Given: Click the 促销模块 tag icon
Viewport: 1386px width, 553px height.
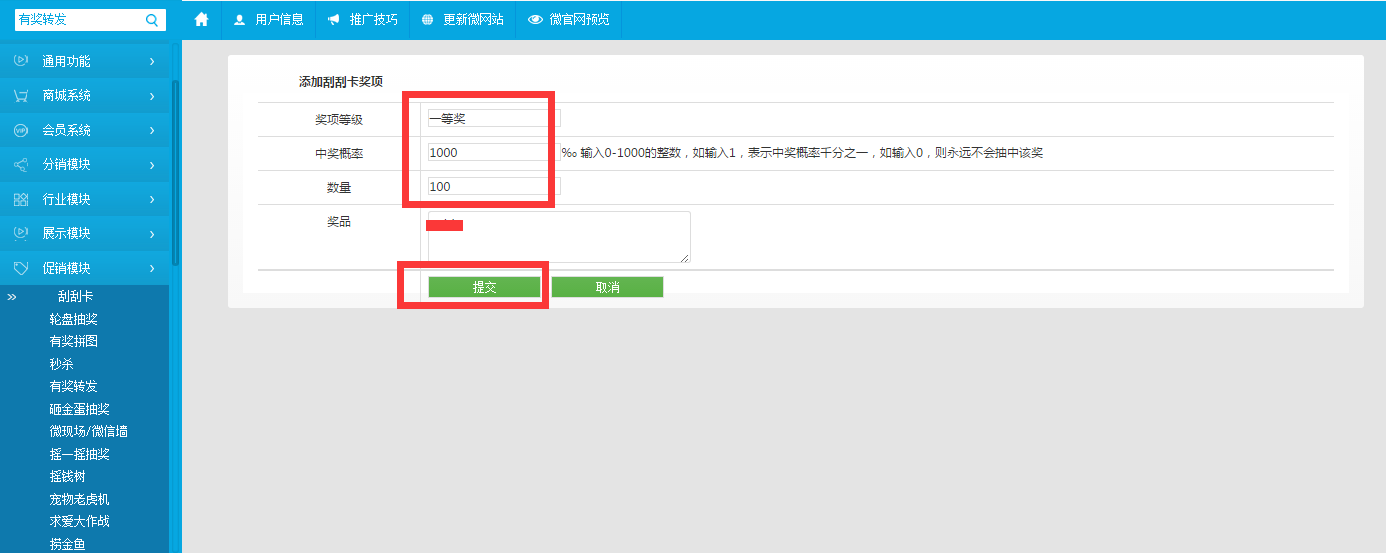Looking at the screenshot, I should (21, 268).
